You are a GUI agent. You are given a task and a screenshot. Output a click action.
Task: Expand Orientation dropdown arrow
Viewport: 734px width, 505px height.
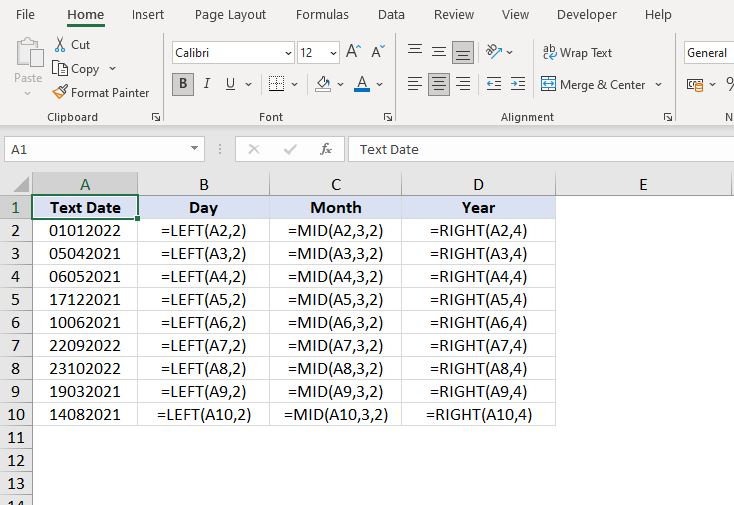(x=510, y=52)
